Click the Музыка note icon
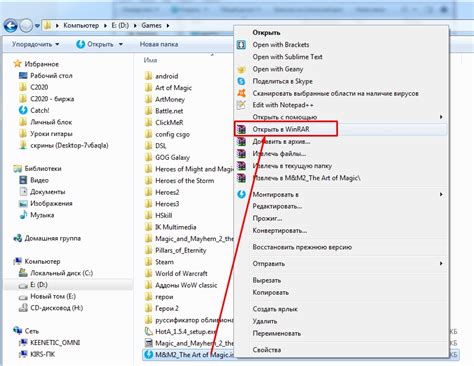This screenshot has height=366, width=474. [23, 215]
